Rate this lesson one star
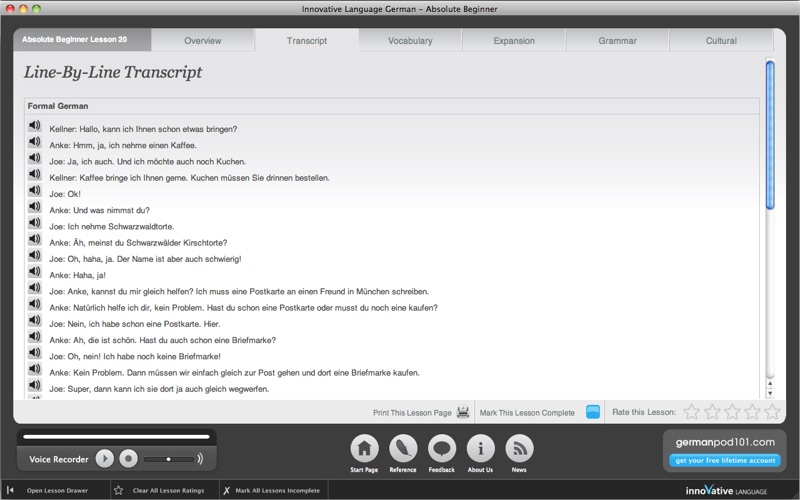 (x=692, y=412)
